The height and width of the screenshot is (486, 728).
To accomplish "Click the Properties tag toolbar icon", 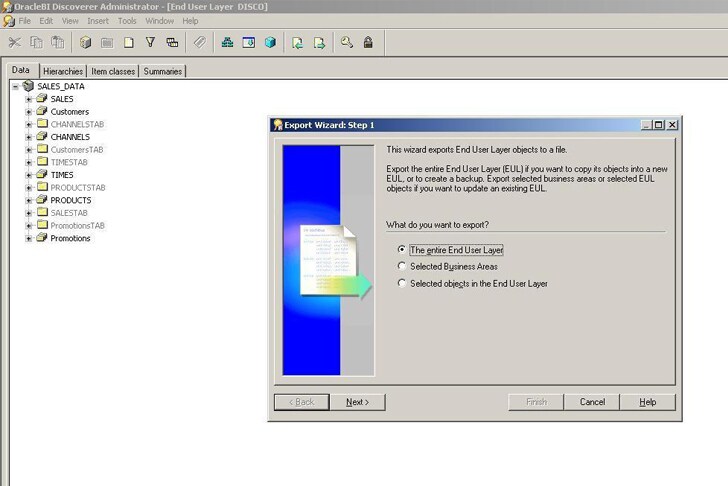I will click(200, 42).
